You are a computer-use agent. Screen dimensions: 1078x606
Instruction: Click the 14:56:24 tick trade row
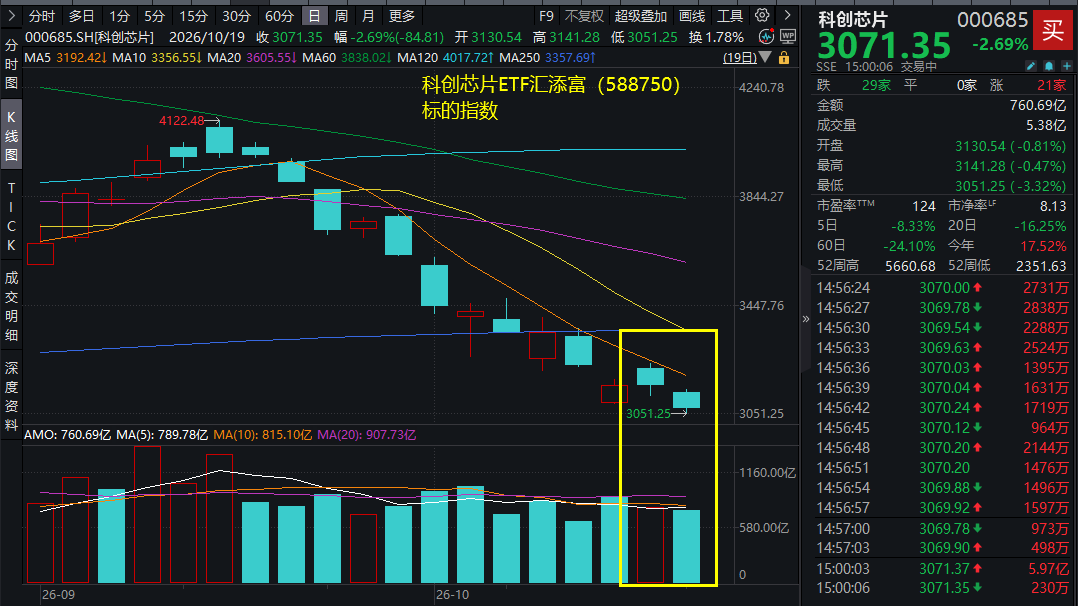pos(942,288)
